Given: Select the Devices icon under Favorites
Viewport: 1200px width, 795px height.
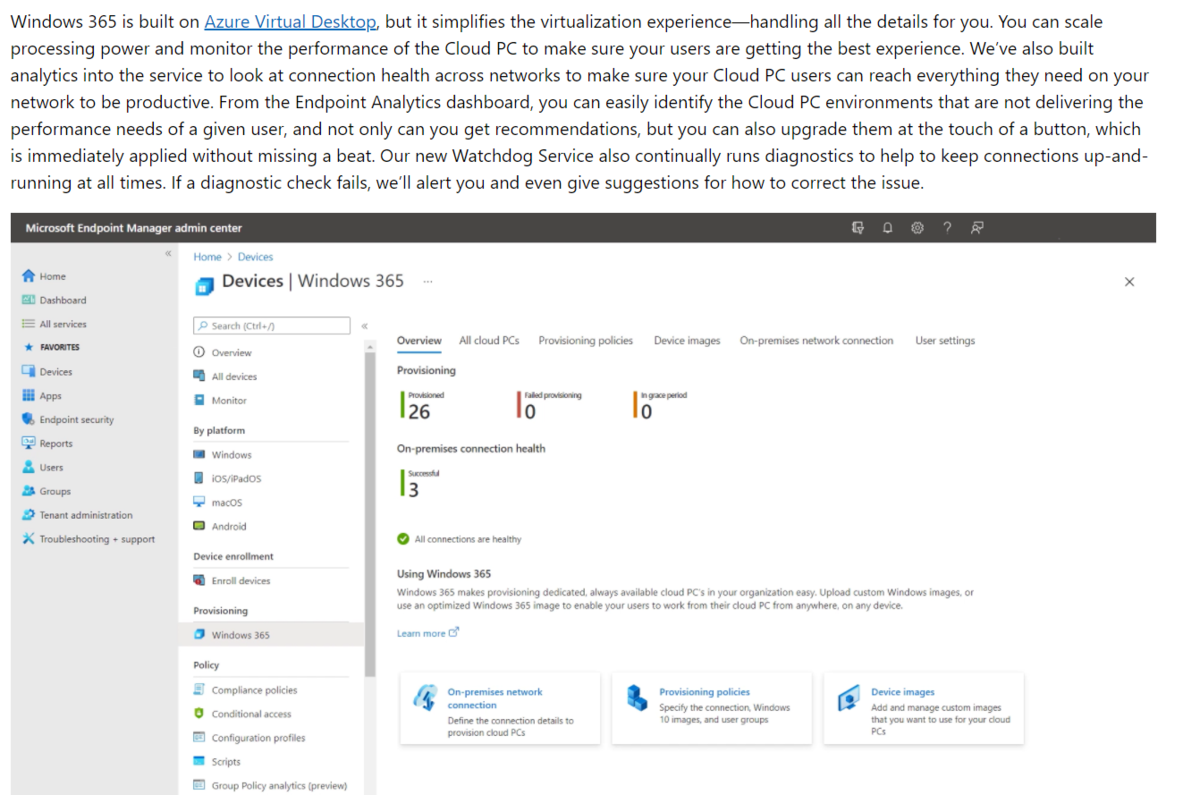Looking at the screenshot, I should pyautogui.click(x=29, y=371).
